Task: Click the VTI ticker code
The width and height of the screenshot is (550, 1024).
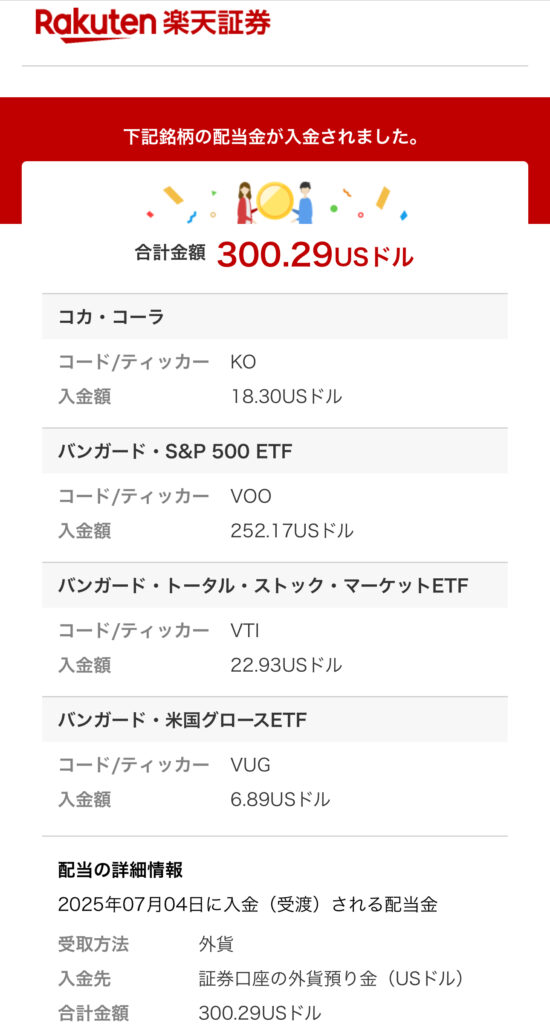Action: pos(245,631)
